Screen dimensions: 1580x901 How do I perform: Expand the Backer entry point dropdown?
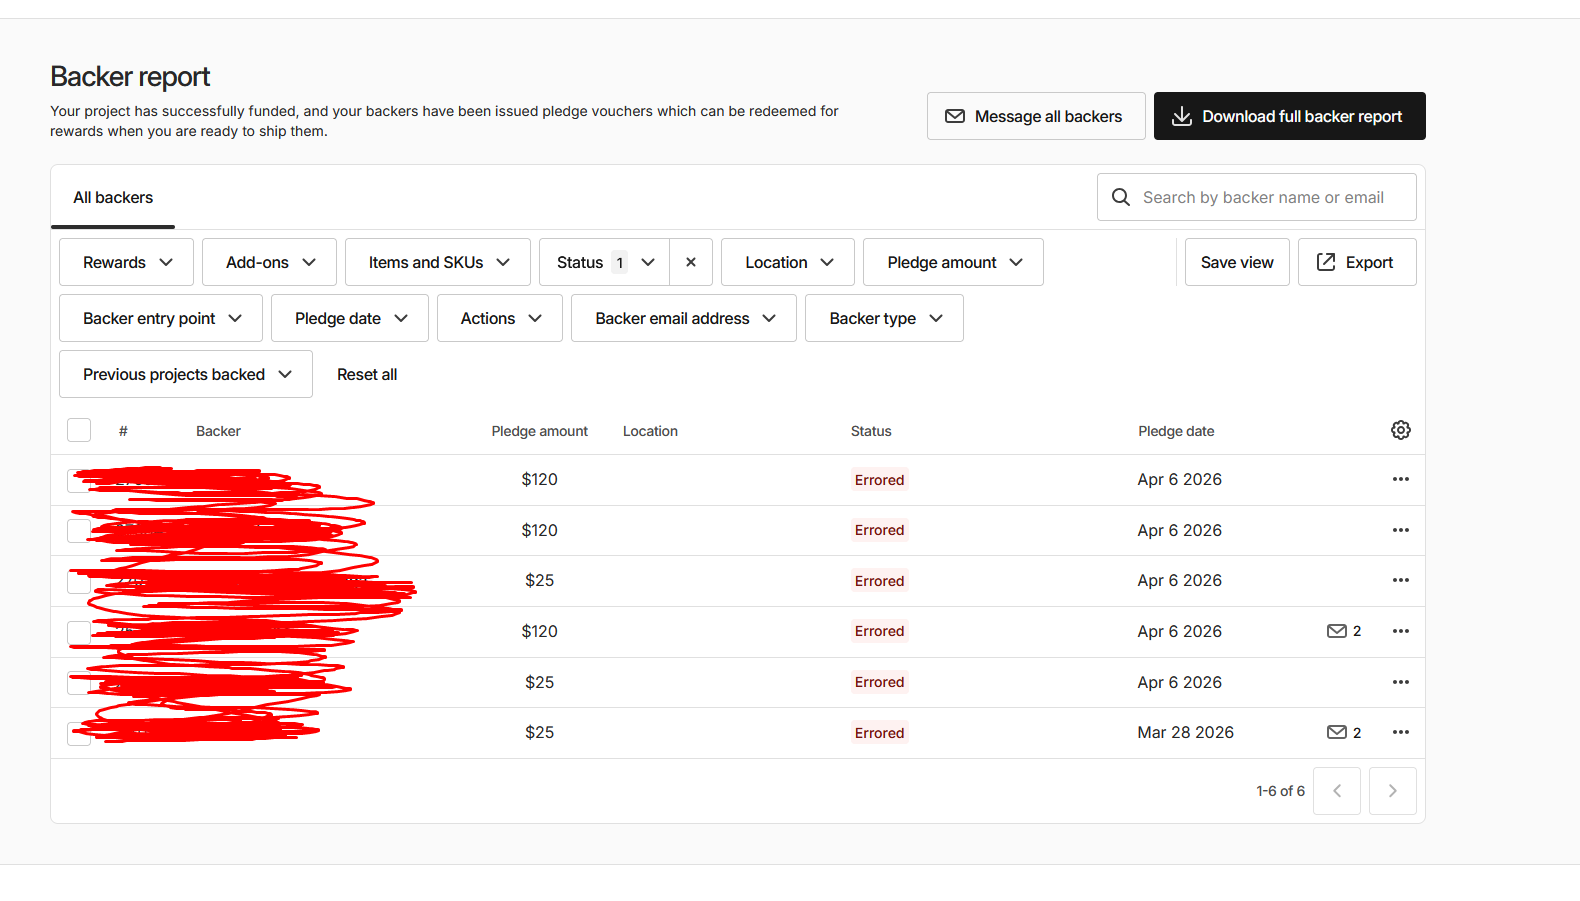coord(161,318)
